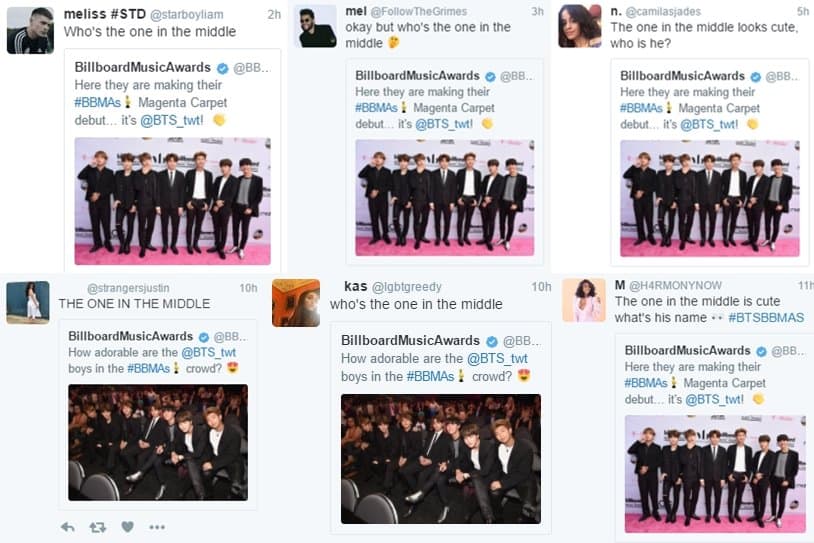The image size is (814, 543).
Task: Open the 2h timestamp on meliss tweet
Action: click(274, 15)
